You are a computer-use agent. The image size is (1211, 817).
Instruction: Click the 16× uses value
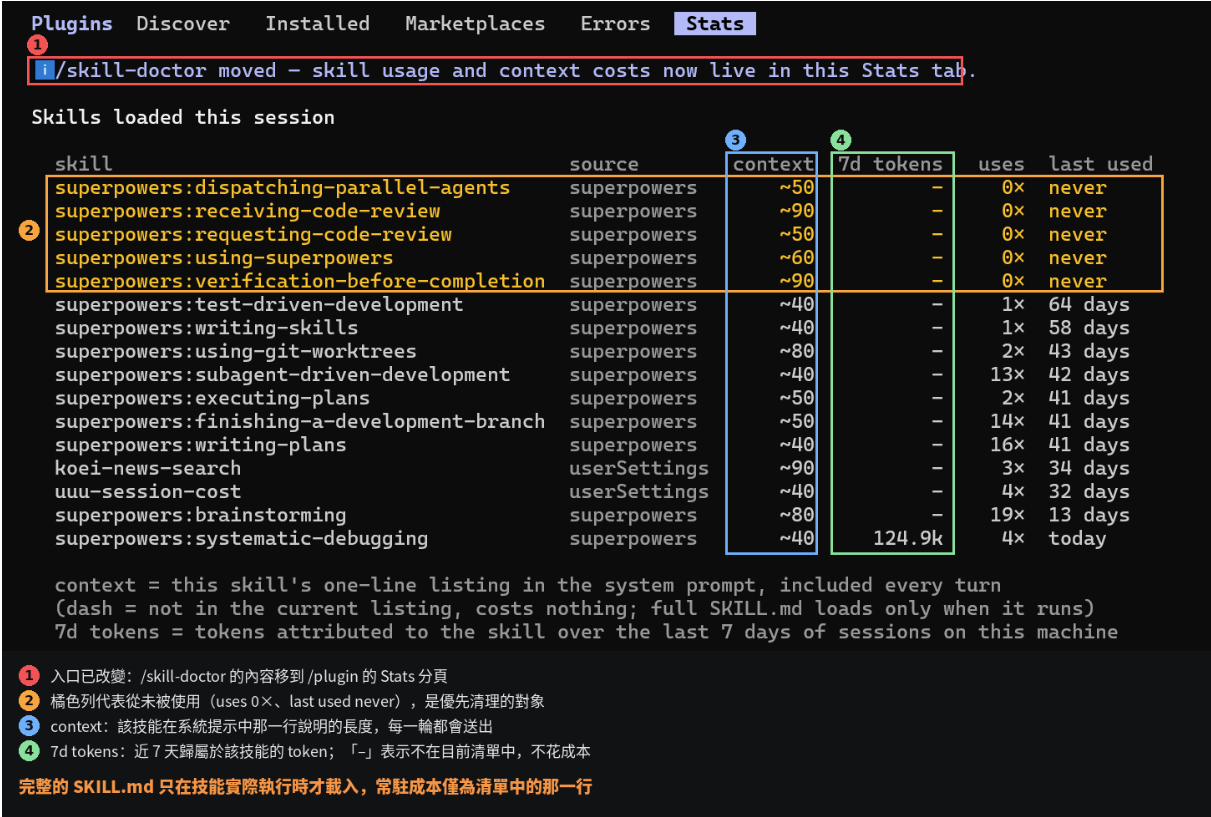click(x=1007, y=445)
